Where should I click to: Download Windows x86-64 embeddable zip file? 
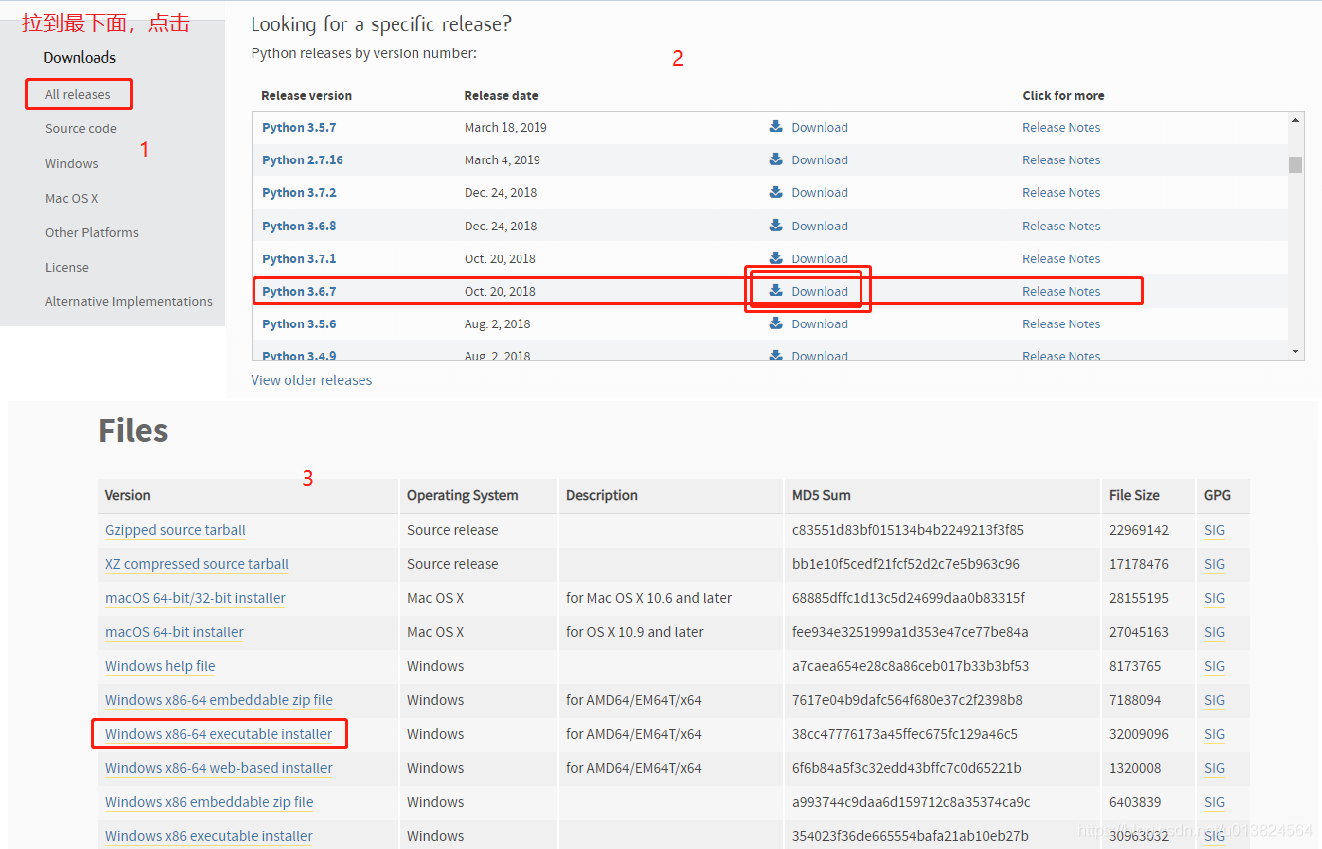tap(219, 700)
